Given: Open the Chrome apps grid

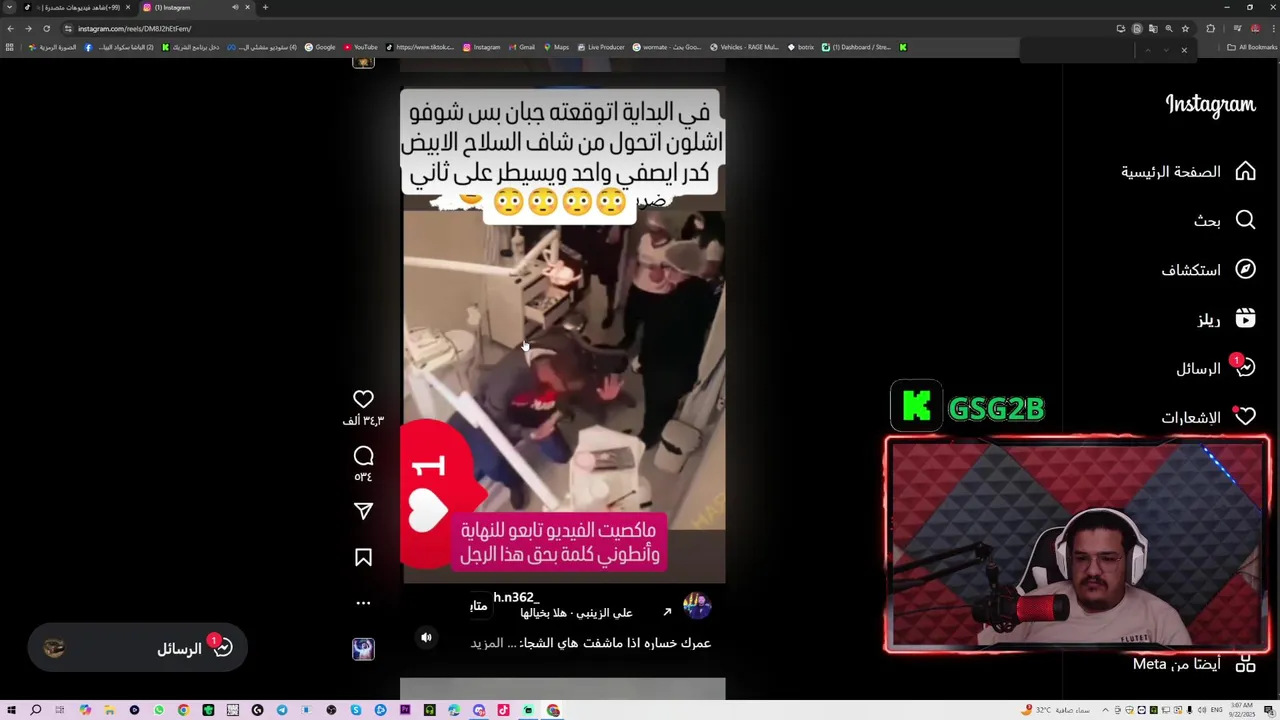Looking at the screenshot, I should [10, 47].
